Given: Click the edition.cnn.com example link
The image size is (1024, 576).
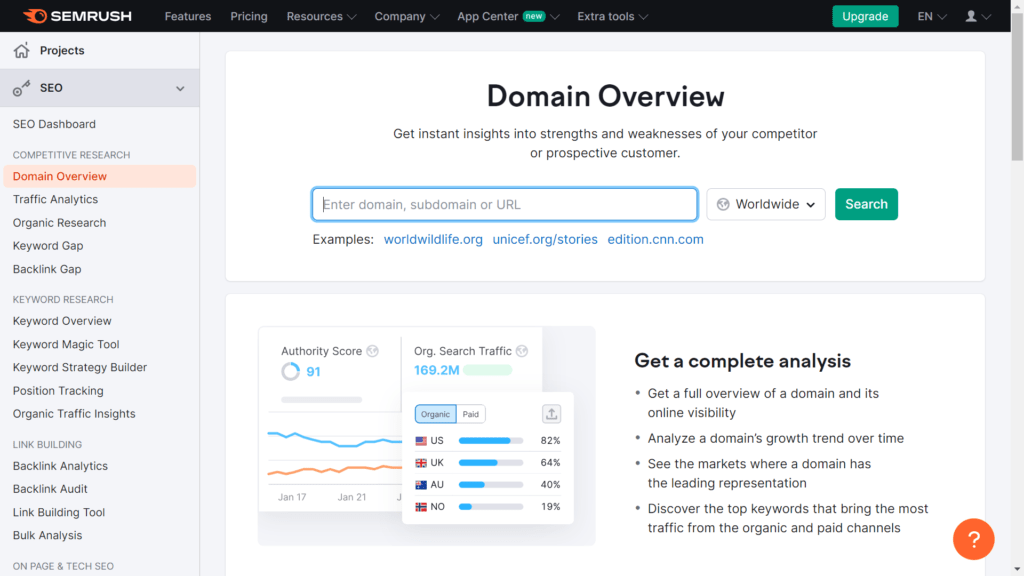Looking at the screenshot, I should click(655, 239).
